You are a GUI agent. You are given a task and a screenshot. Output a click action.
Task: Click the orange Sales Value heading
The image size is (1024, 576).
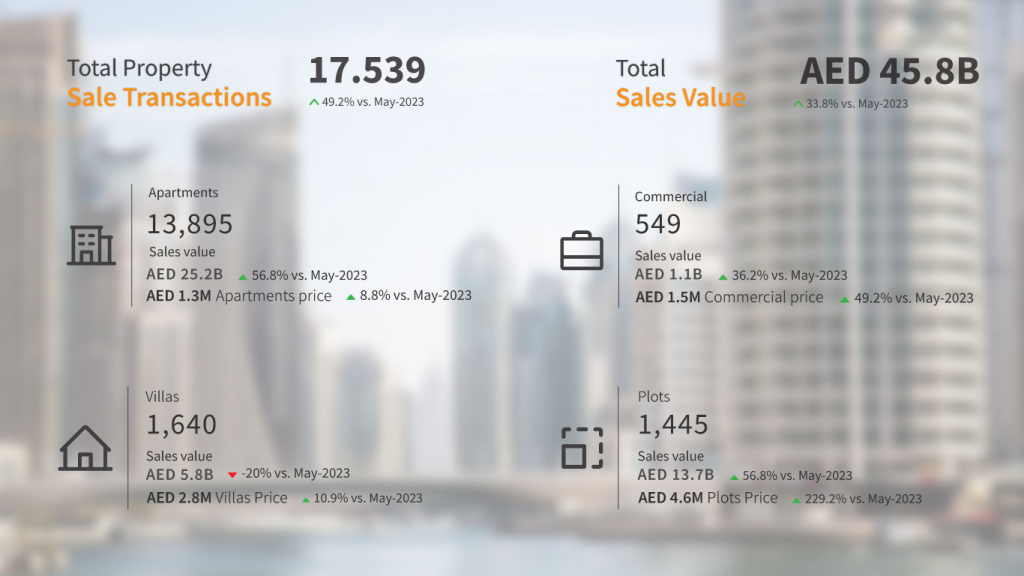[x=680, y=98]
